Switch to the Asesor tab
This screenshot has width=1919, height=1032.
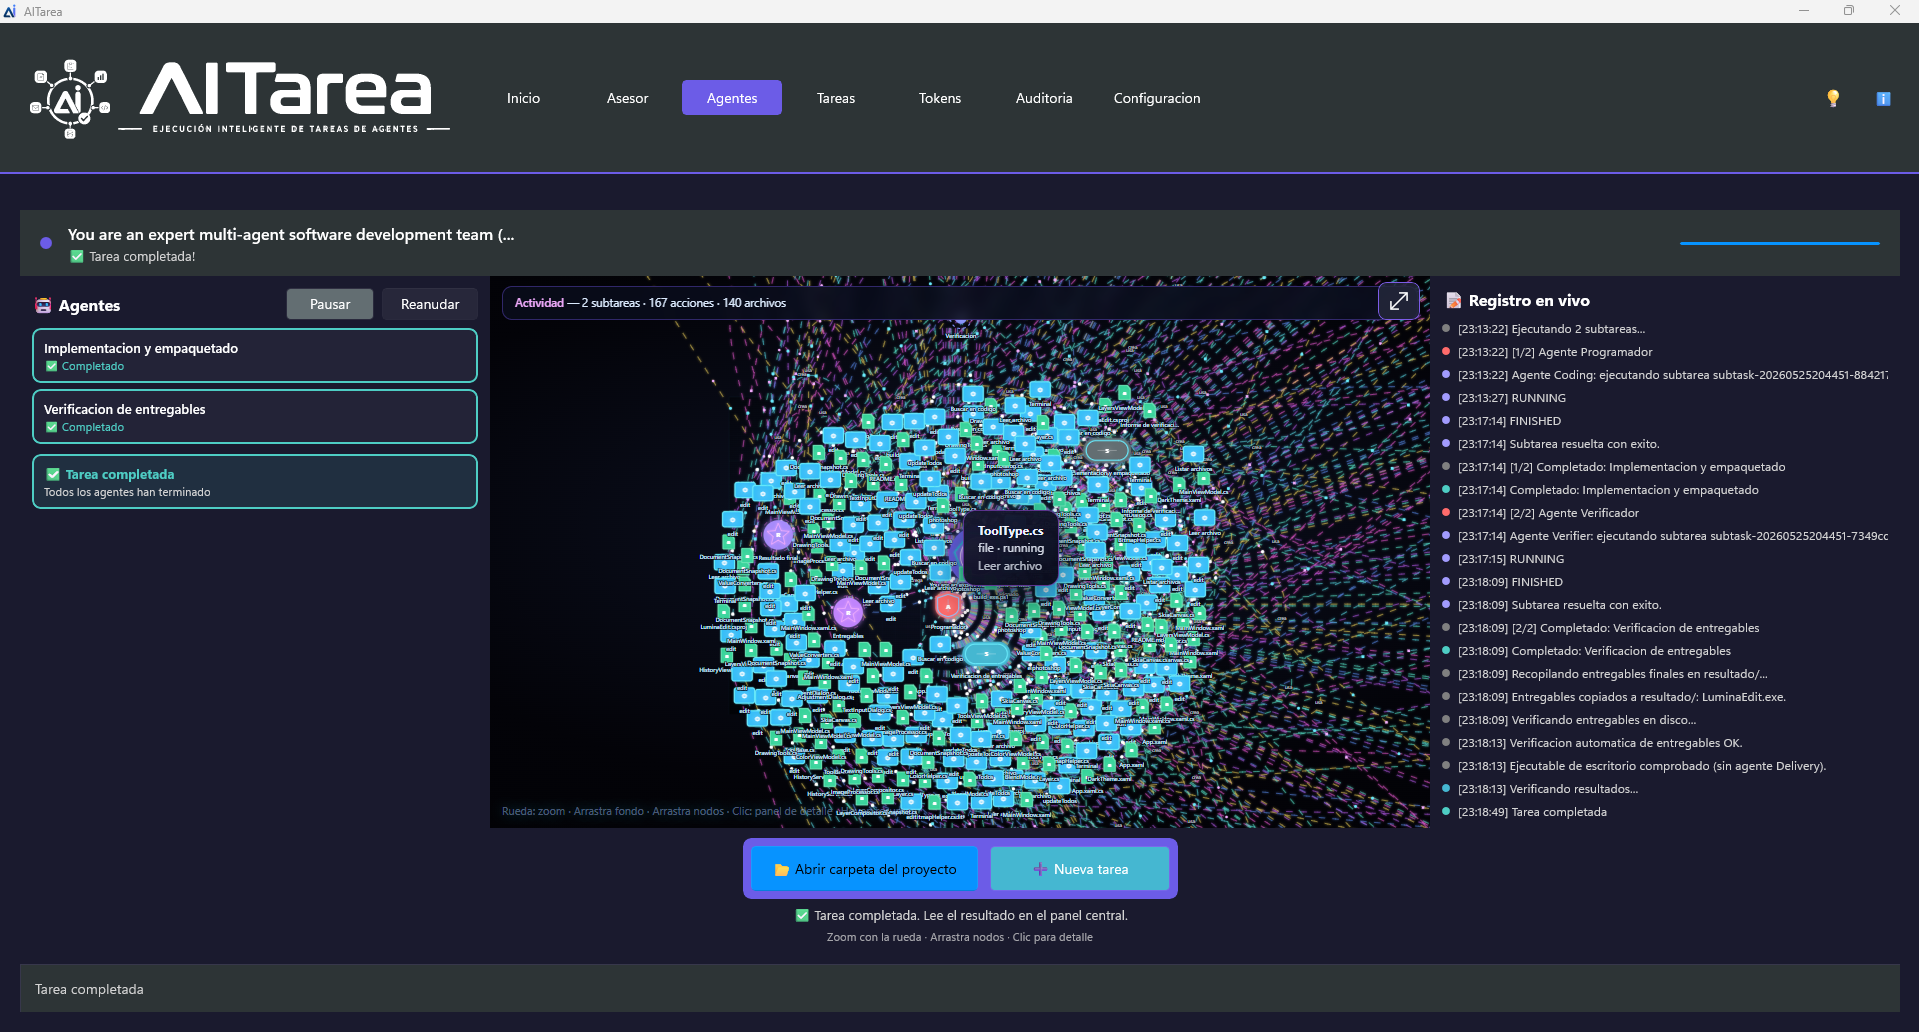coord(627,98)
